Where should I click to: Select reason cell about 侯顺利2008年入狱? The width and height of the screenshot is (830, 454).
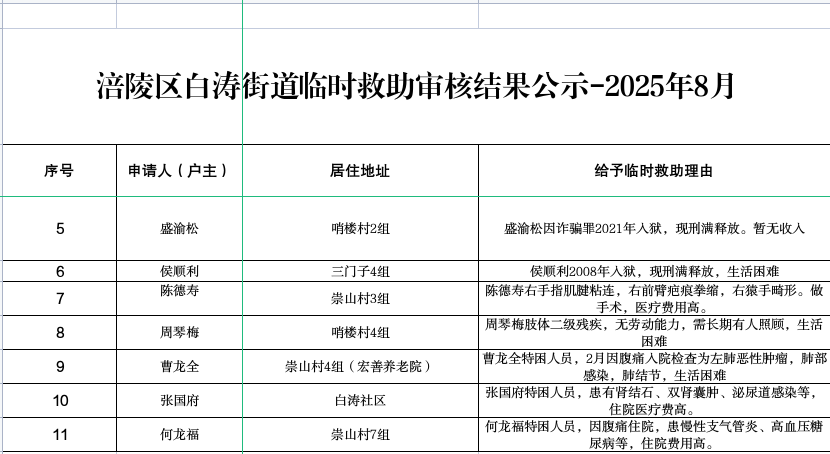654,271
